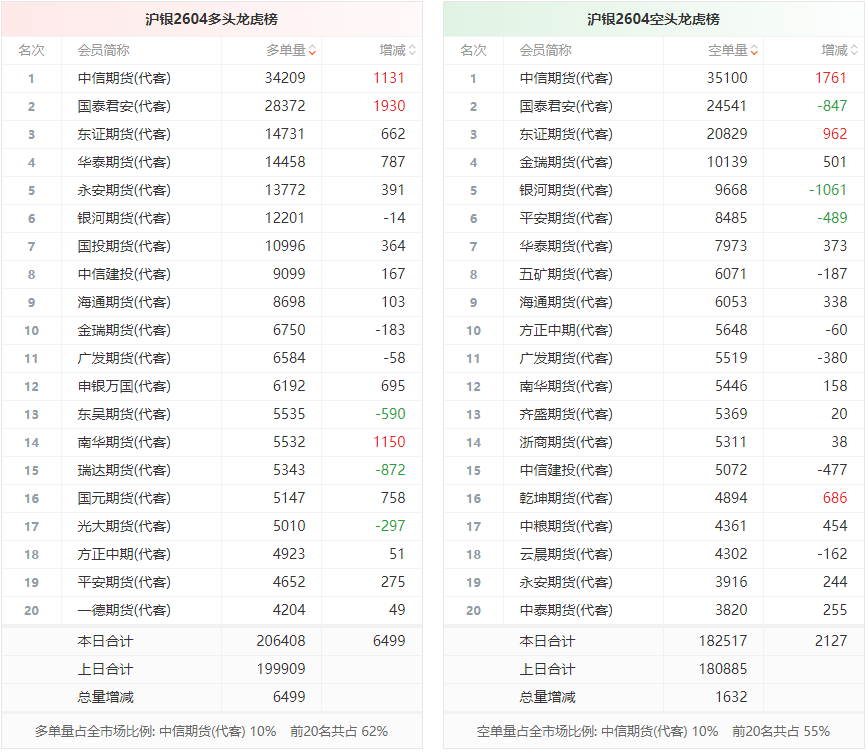Select 东吴期货 change value -590
The height and width of the screenshot is (753, 868).
tap(390, 414)
